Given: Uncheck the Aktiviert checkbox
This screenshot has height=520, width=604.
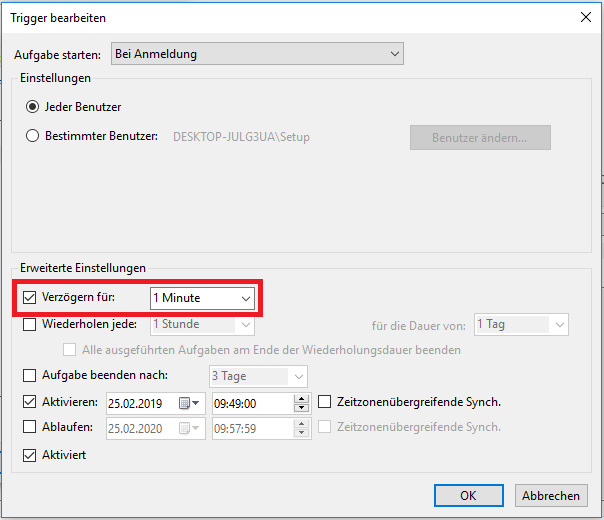Looking at the screenshot, I should pos(29,455).
